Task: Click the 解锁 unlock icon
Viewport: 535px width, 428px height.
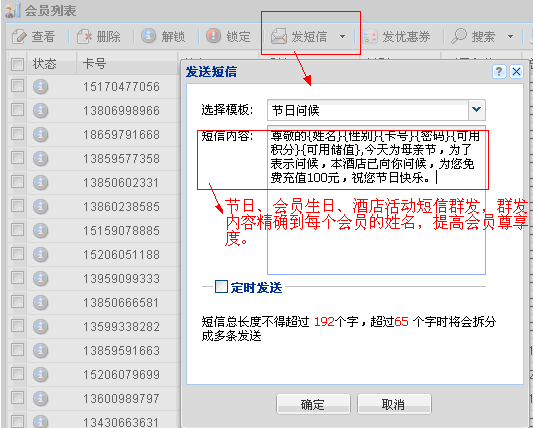Action: click(x=148, y=35)
